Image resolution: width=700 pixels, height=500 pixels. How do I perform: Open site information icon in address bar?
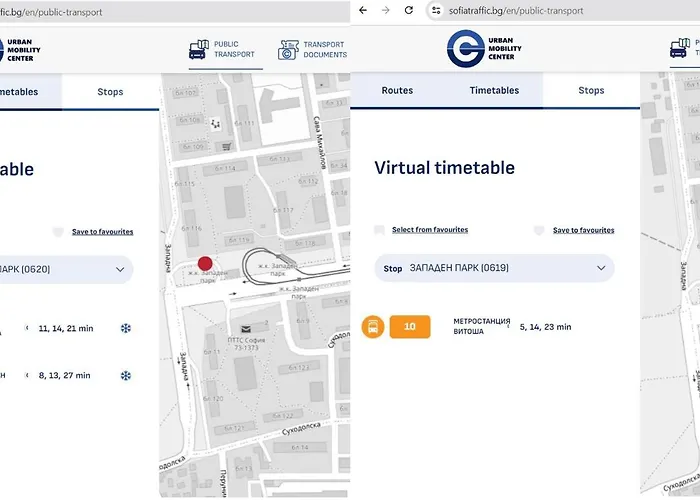click(435, 10)
